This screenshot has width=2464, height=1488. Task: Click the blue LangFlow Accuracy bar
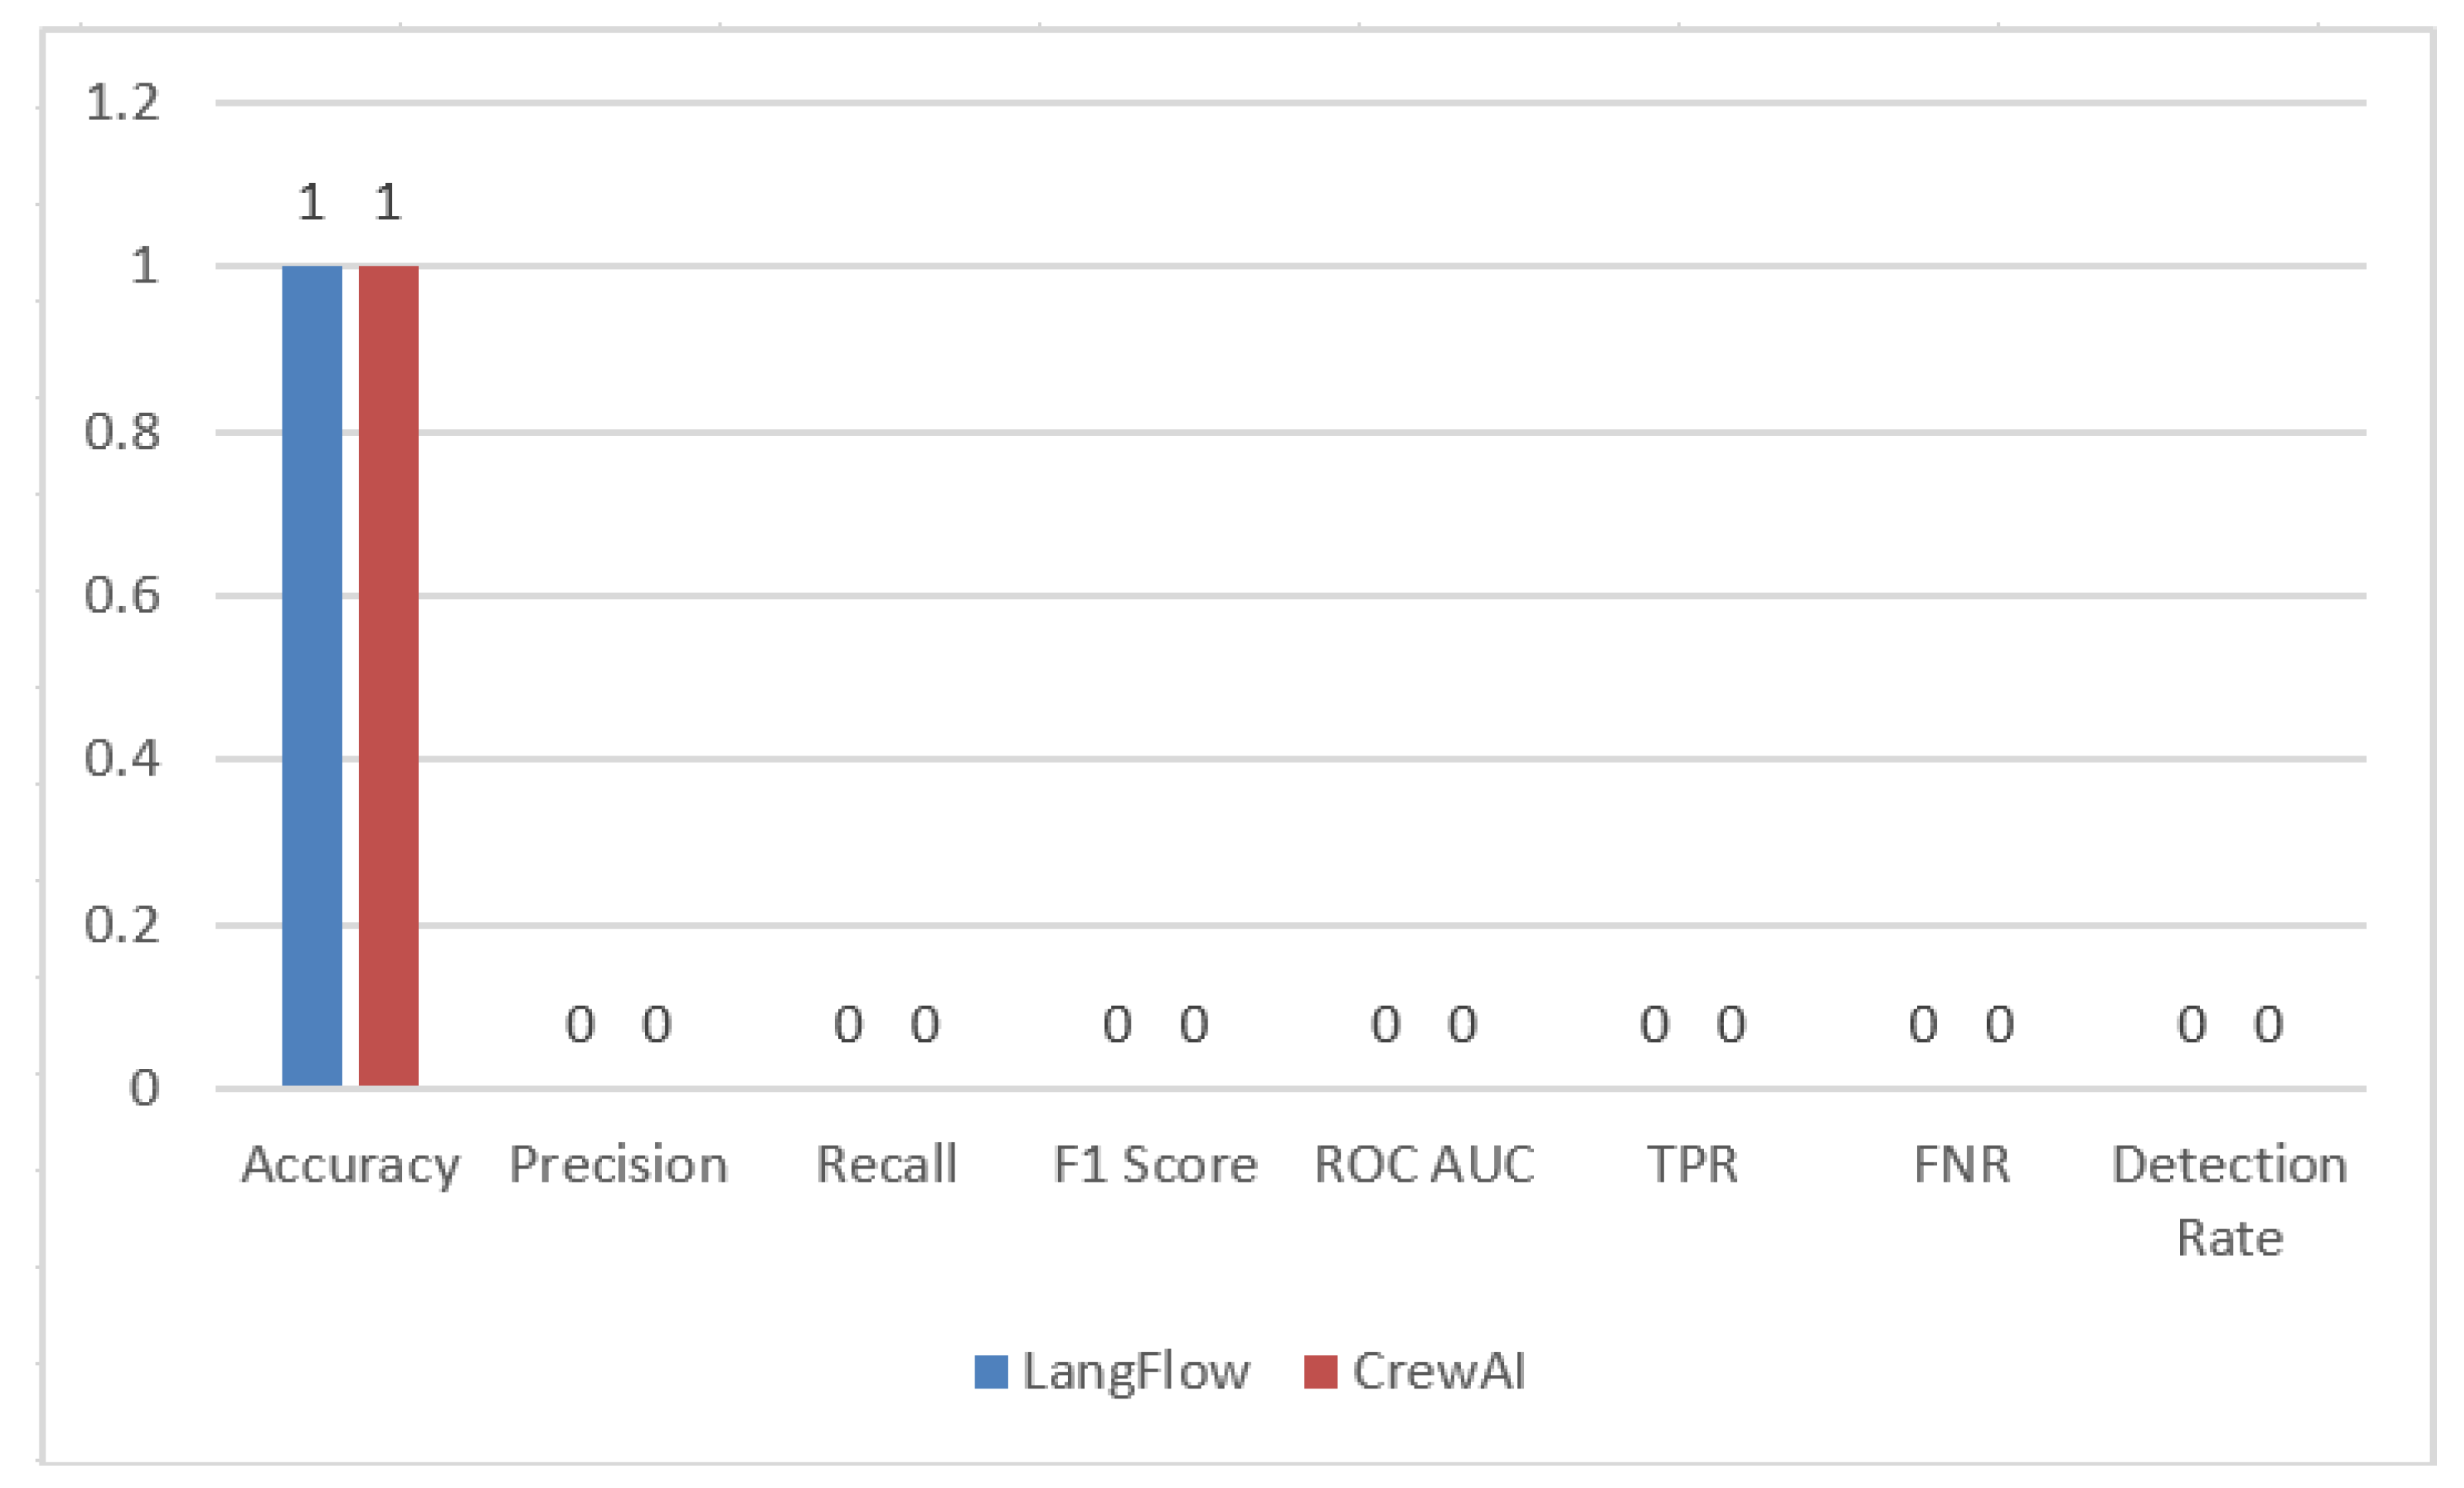[x=312, y=675]
